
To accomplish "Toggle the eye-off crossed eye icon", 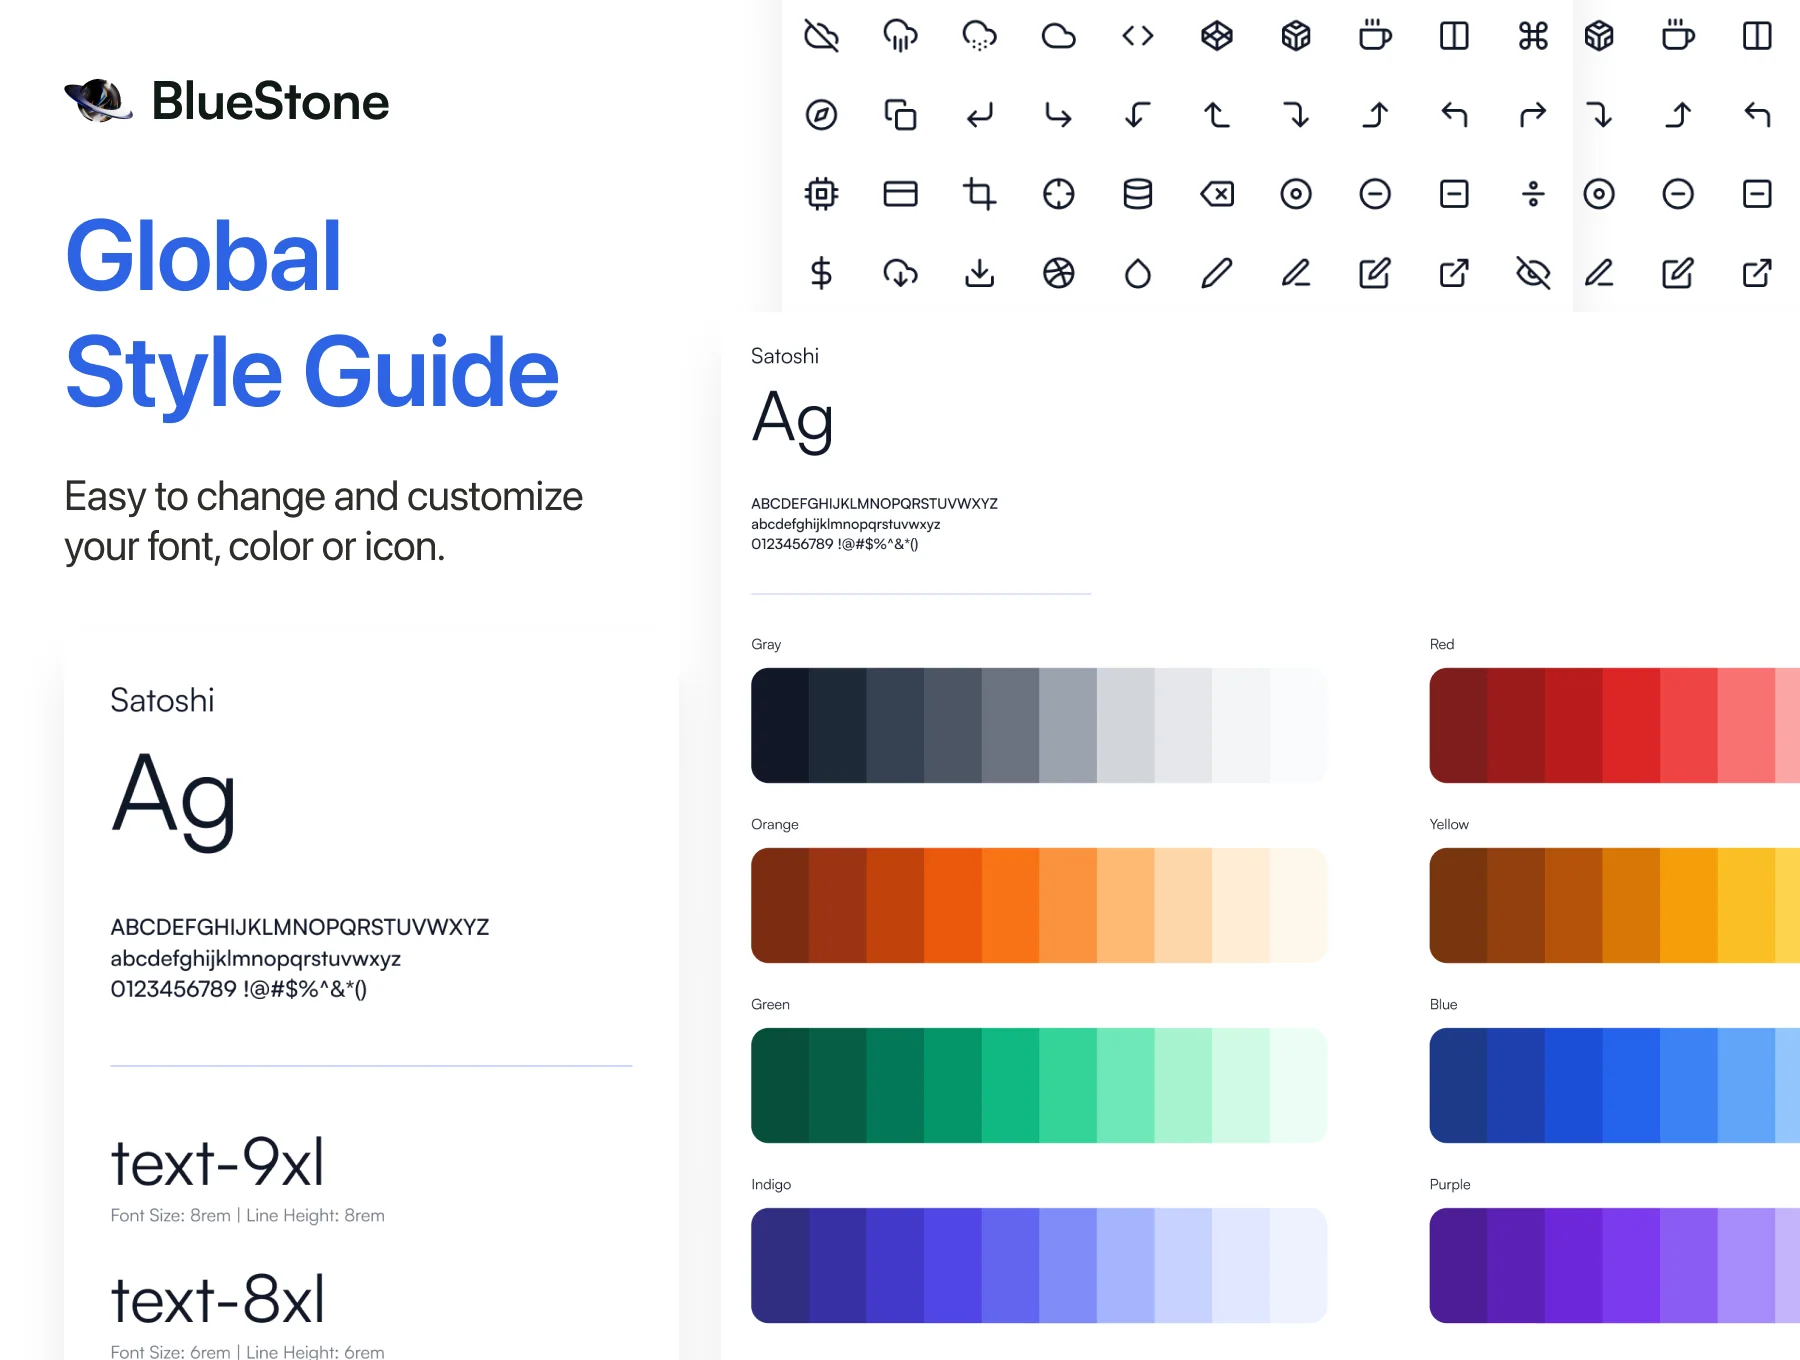I will coord(1533,273).
